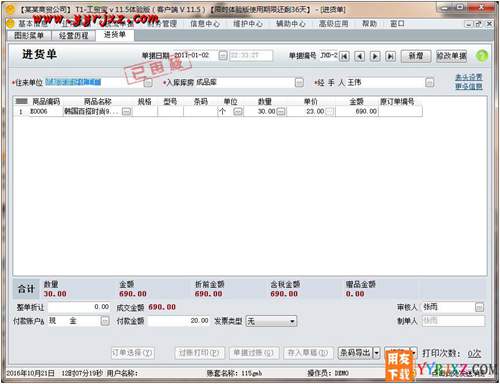
Task: Click the 型号 column header
Action: click(x=170, y=101)
